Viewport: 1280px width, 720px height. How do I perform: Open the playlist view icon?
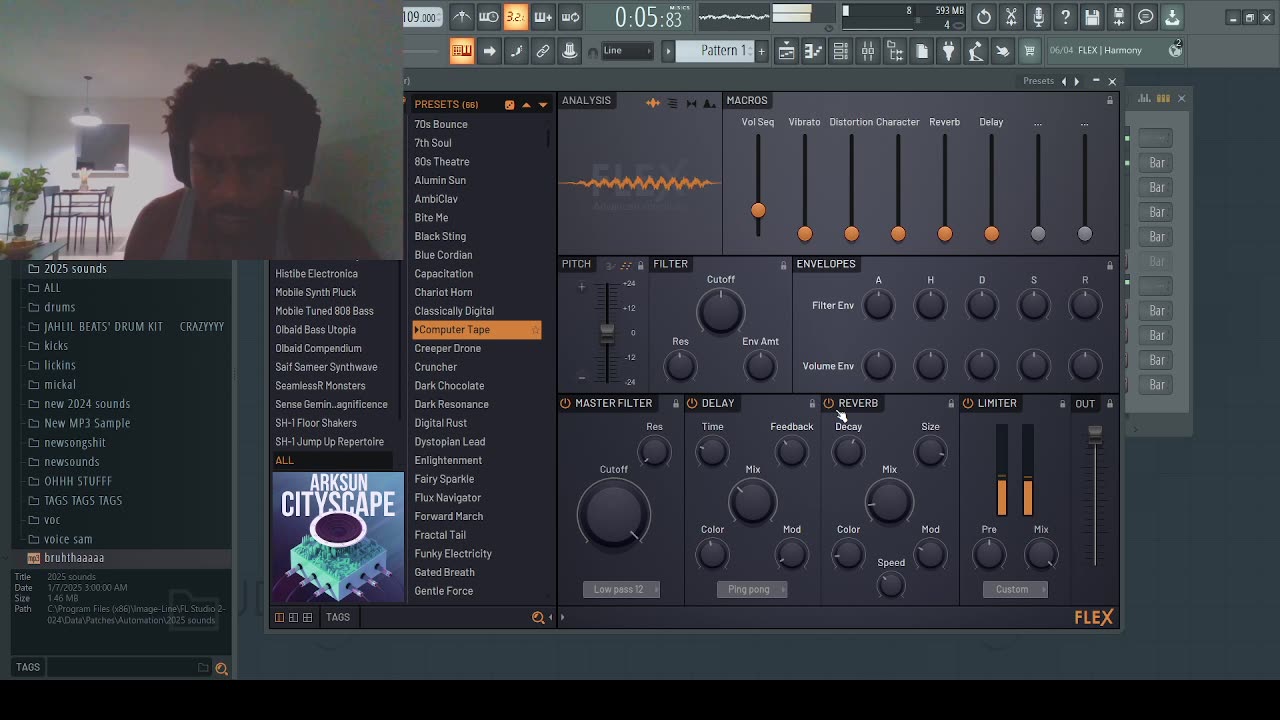787,51
